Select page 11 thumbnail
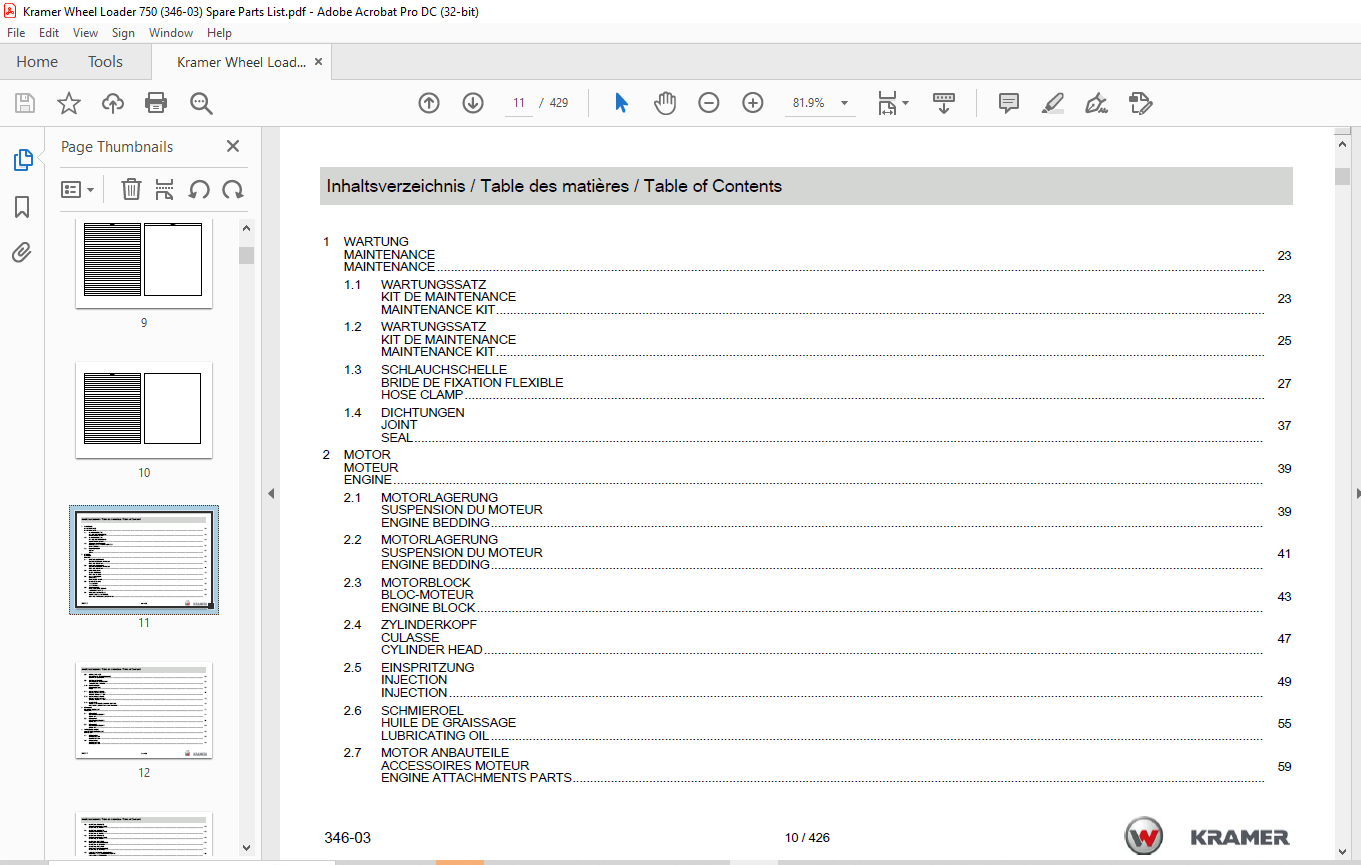1361x865 pixels. [x=144, y=559]
